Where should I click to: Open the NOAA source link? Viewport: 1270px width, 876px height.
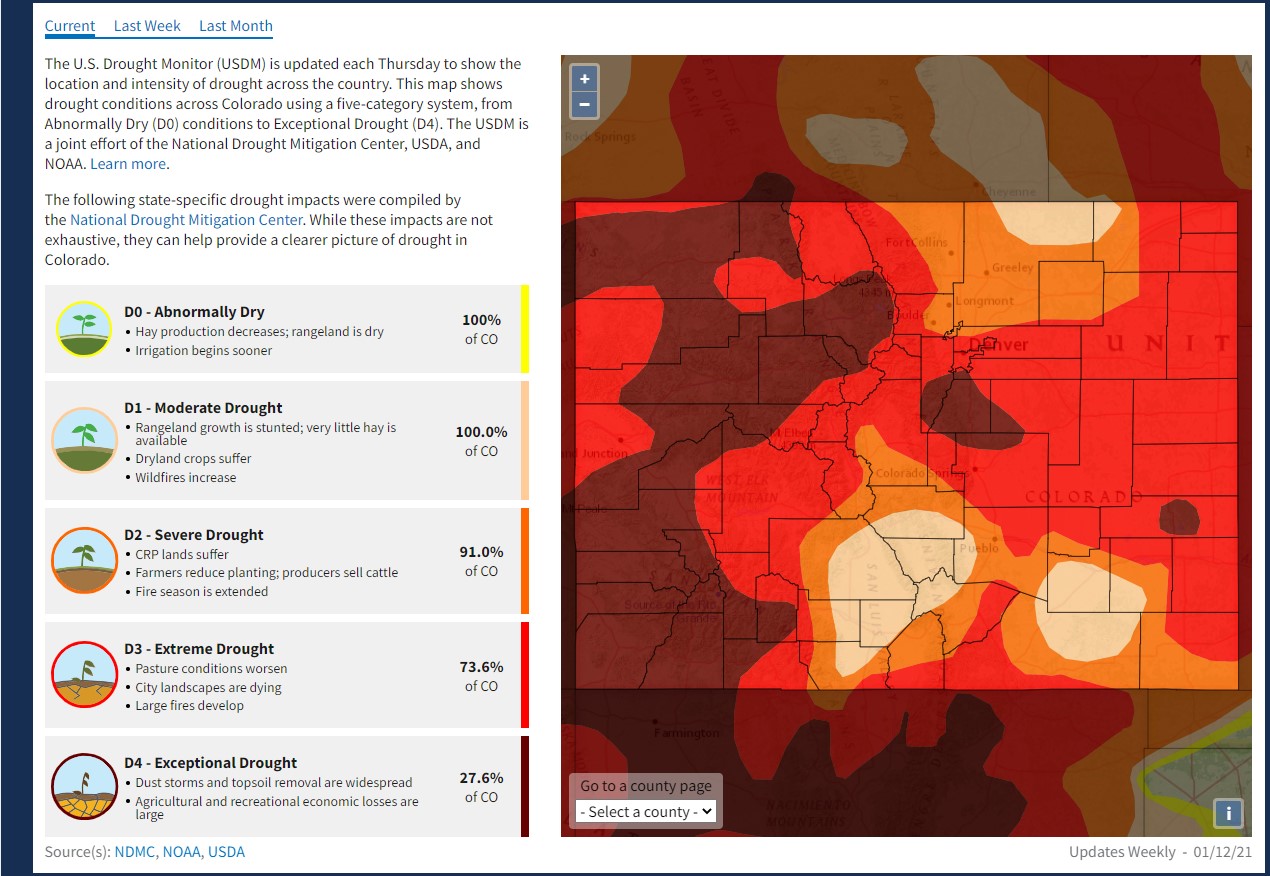[x=183, y=852]
